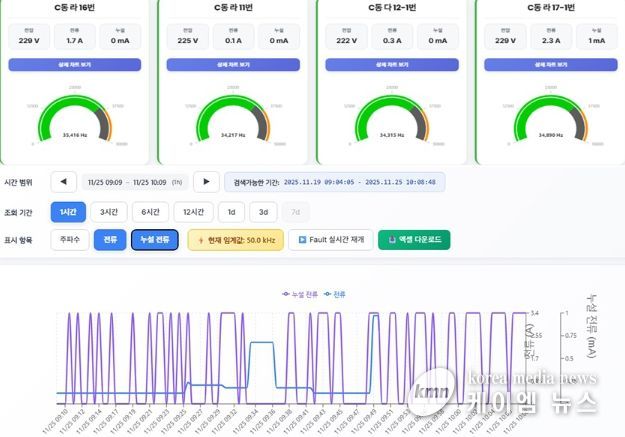Select the 1시간 period tab
This screenshot has width=625, height=437.
tap(67, 211)
